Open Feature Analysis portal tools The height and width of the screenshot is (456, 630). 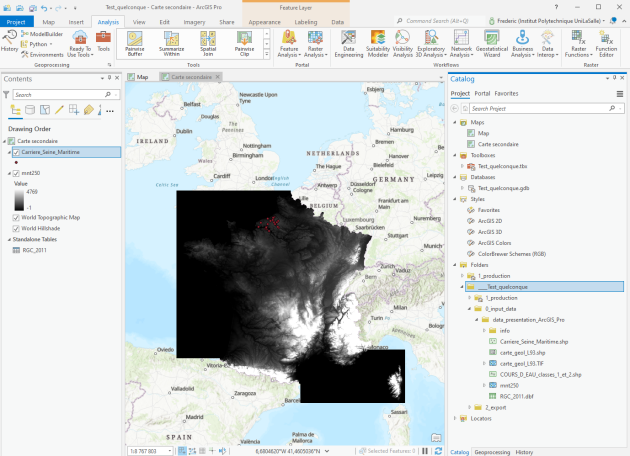(289, 44)
